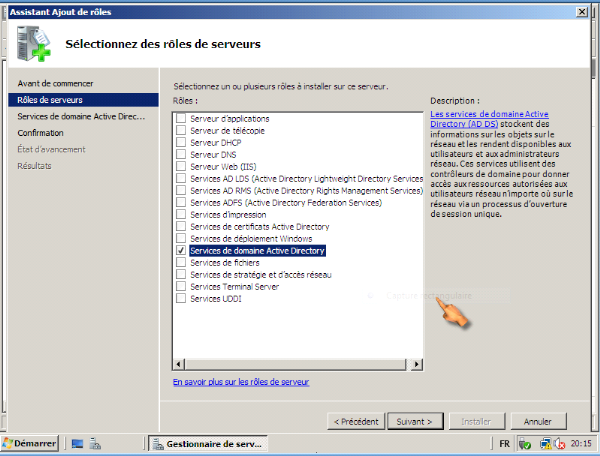Tick the Services Terminal Server checkbox

click(181, 286)
